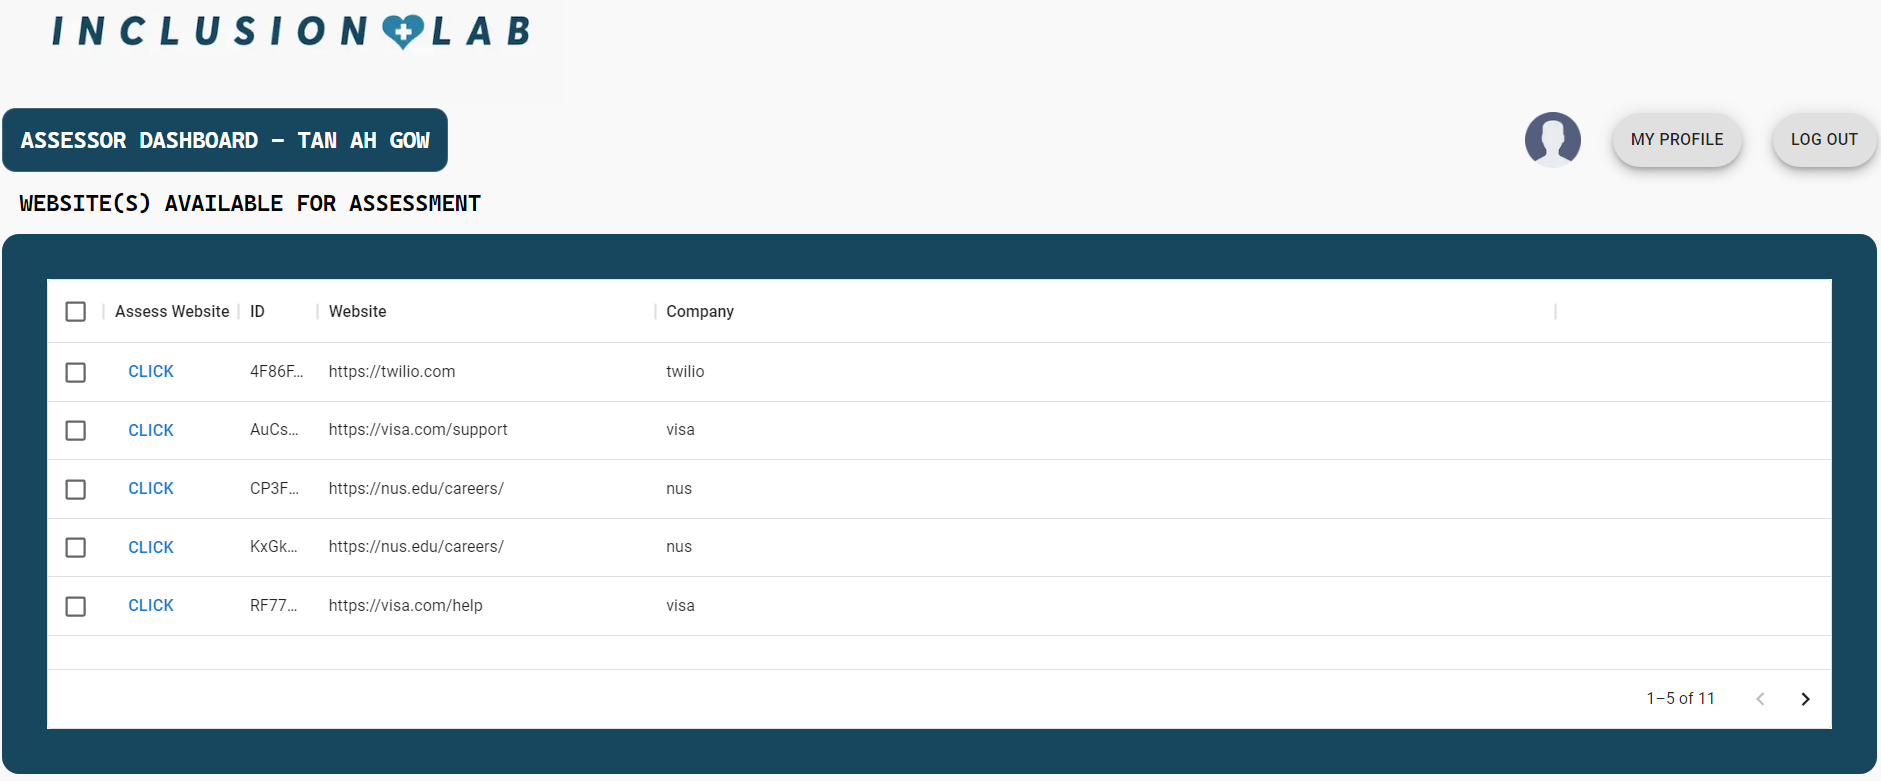Click the ID cell 4F86F...
This screenshot has width=1881, height=781.
click(x=276, y=371)
